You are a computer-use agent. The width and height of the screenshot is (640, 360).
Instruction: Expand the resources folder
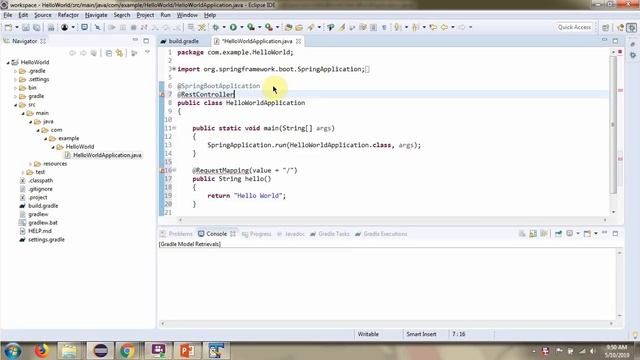(31, 164)
